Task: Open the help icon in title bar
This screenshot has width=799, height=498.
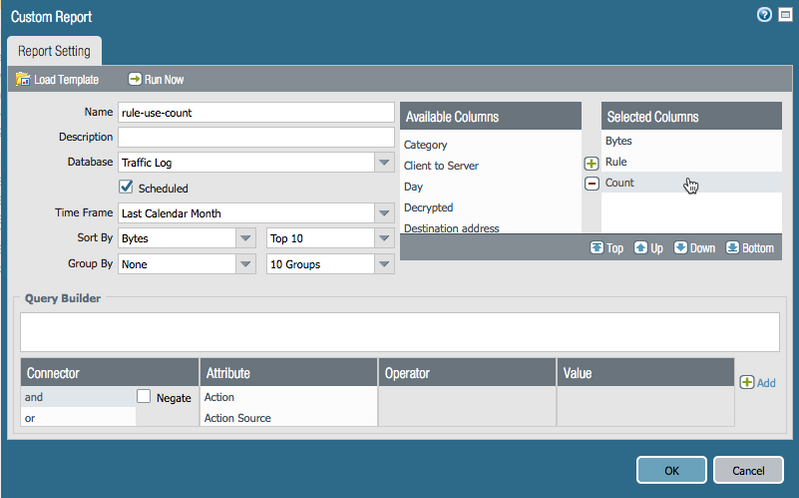Action: tap(765, 15)
